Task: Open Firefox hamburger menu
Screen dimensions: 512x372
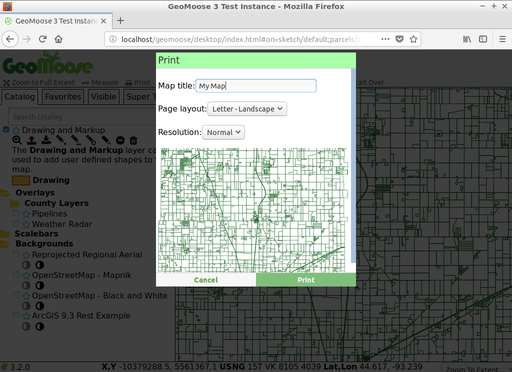Action: point(502,39)
